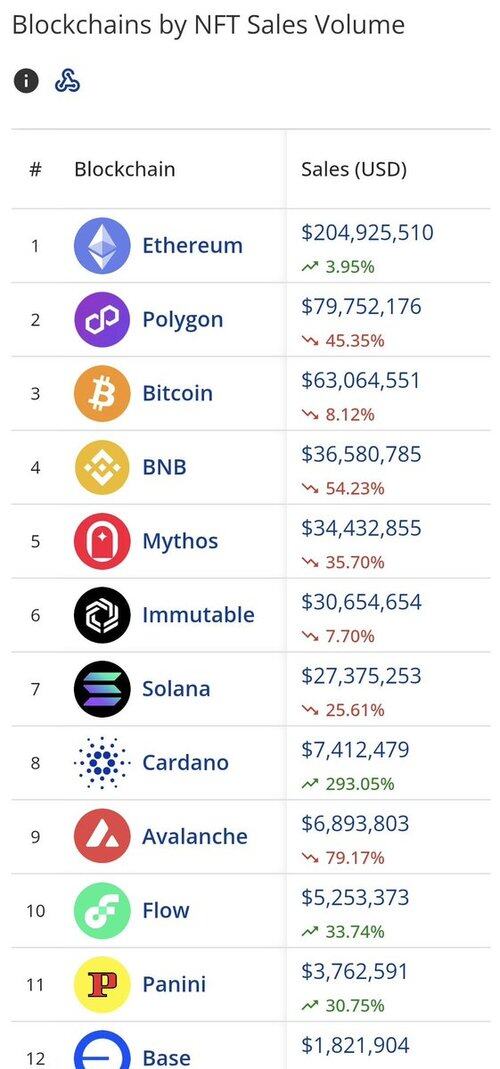The width and height of the screenshot is (500, 1069).
Task: Click the red Mythos logo
Action: click(x=102, y=541)
